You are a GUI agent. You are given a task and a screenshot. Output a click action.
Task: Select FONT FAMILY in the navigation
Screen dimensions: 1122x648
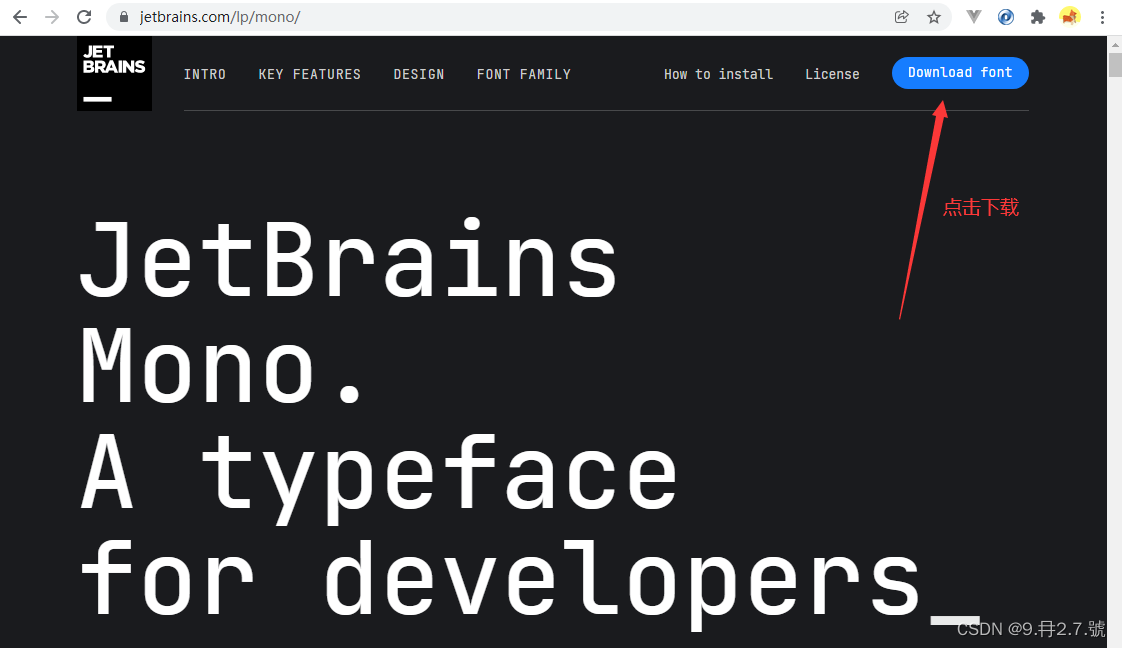coord(524,74)
